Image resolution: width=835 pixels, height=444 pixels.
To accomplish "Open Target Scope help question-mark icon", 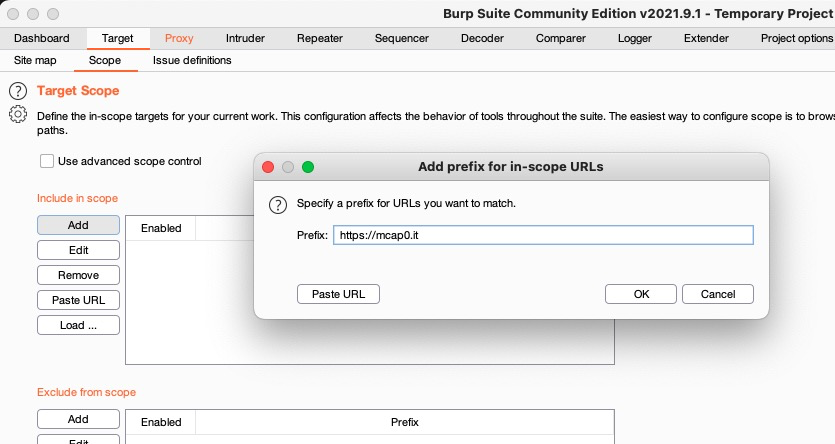I will tap(18, 91).
